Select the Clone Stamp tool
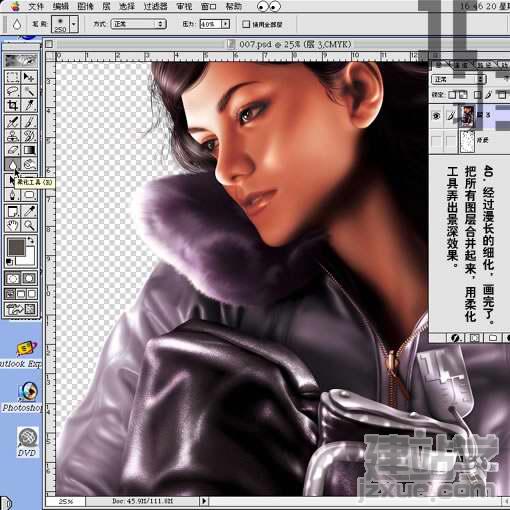Image resolution: width=510 pixels, height=510 pixels. (12, 136)
